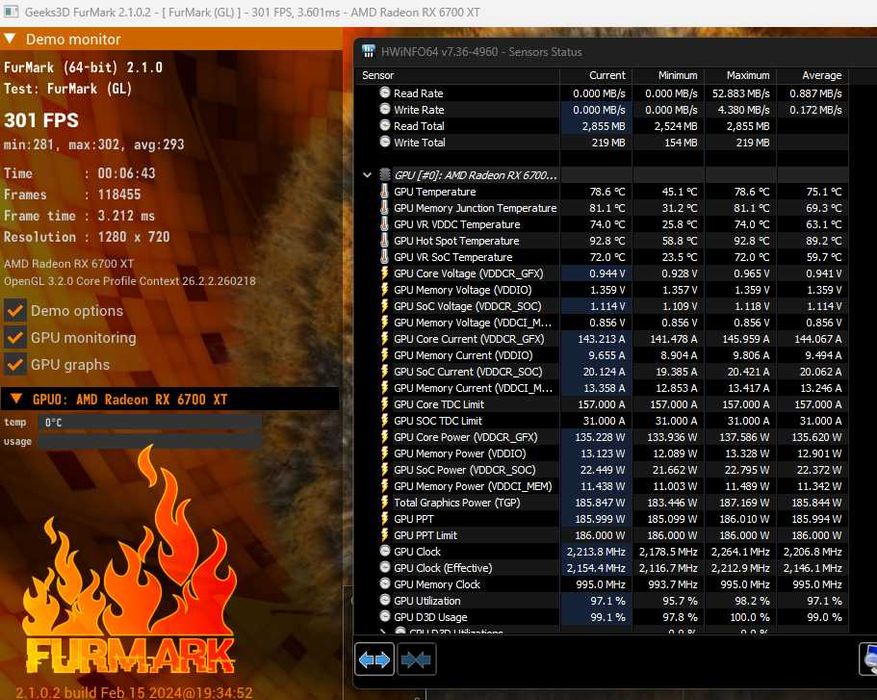Viewport: 877px width, 700px height.
Task: Collapse the Demo monitor panel triangle
Action: click(10, 39)
